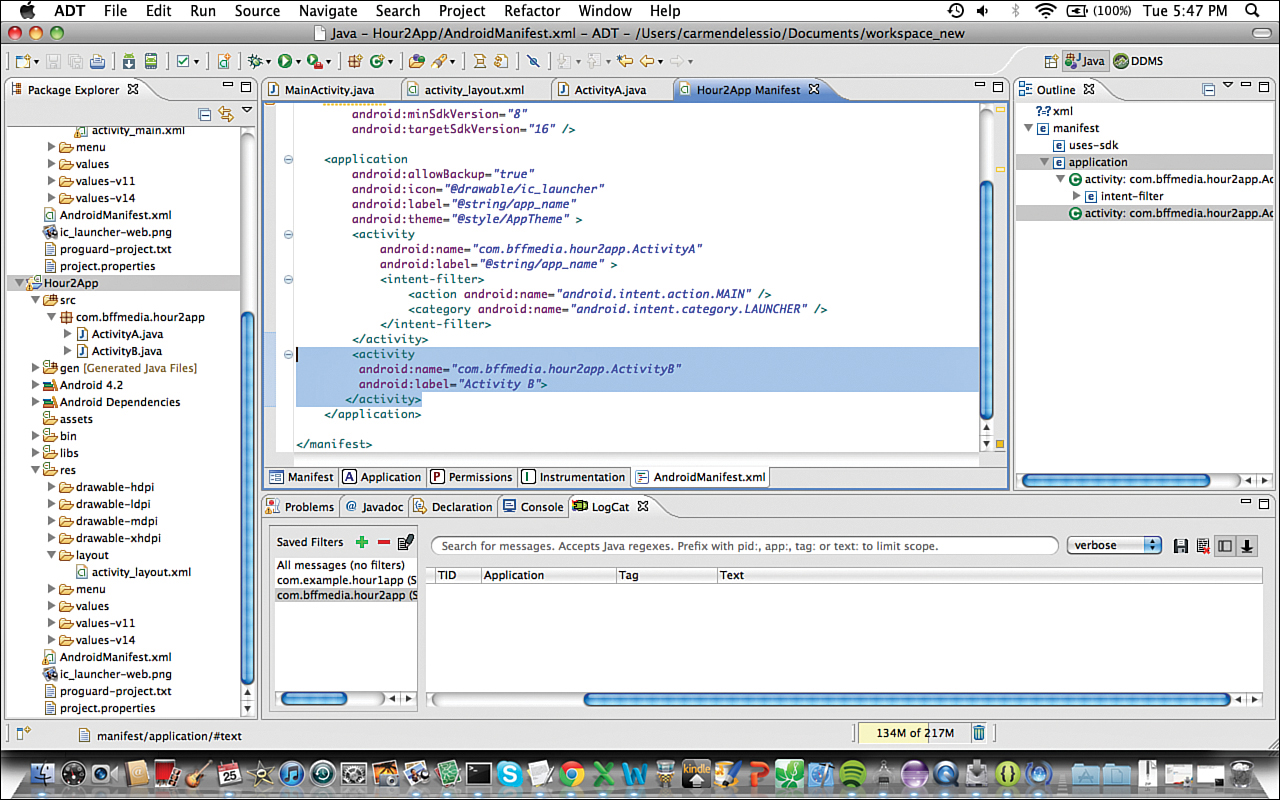The image size is (1280, 800).
Task: Expand the drawable-hdpi folder
Action: click(x=53, y=487)
